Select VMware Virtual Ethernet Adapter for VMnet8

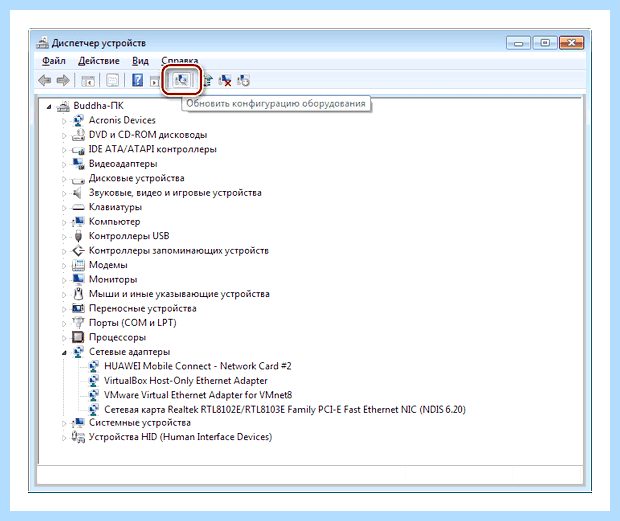pyautogui.click(x=198, y=395)
